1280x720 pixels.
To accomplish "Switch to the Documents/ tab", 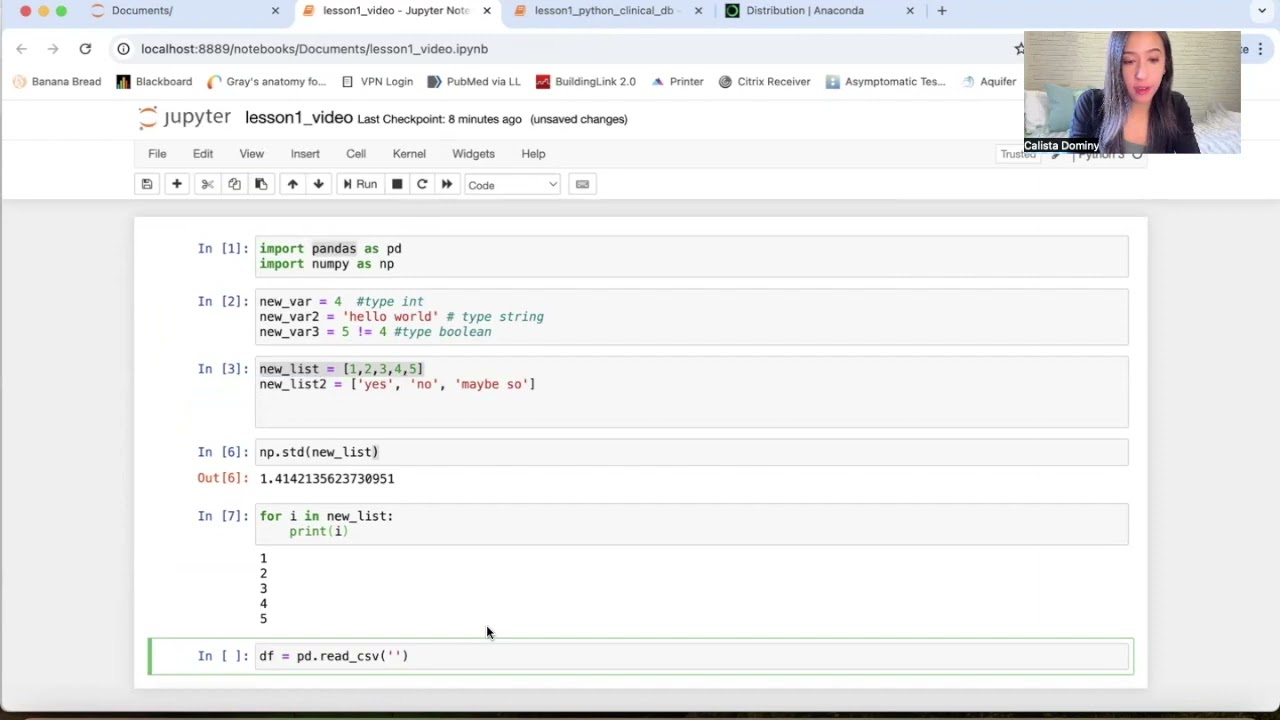I will 142,10.
